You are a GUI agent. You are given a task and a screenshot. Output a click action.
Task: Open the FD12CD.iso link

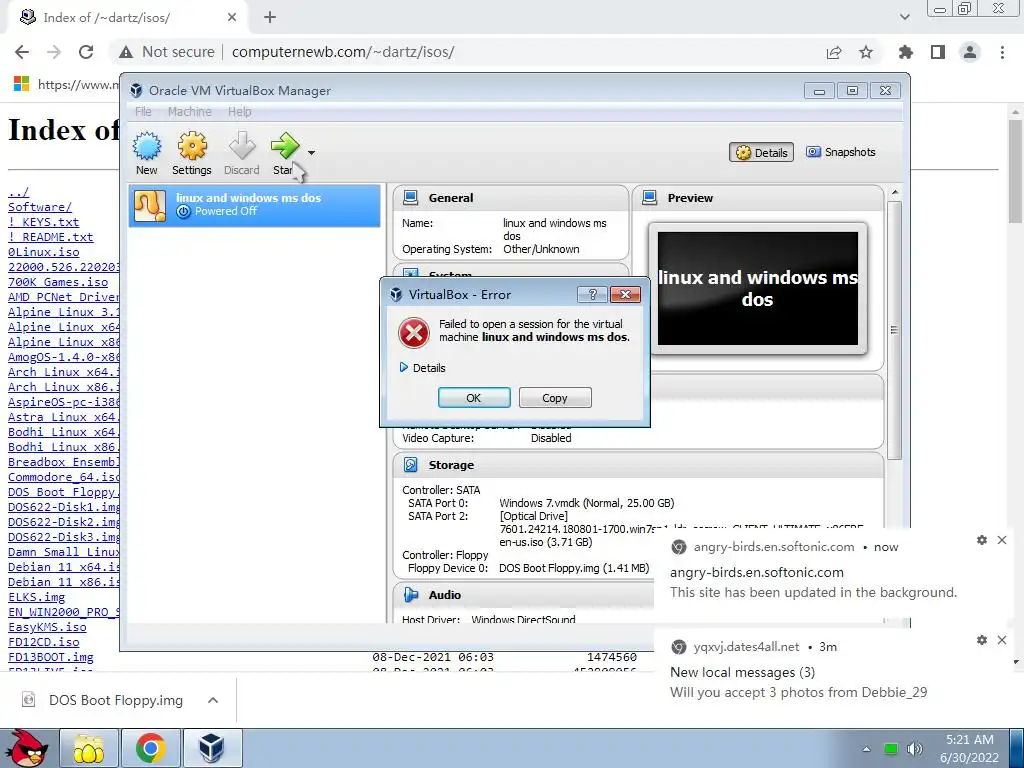click(44, 642)
